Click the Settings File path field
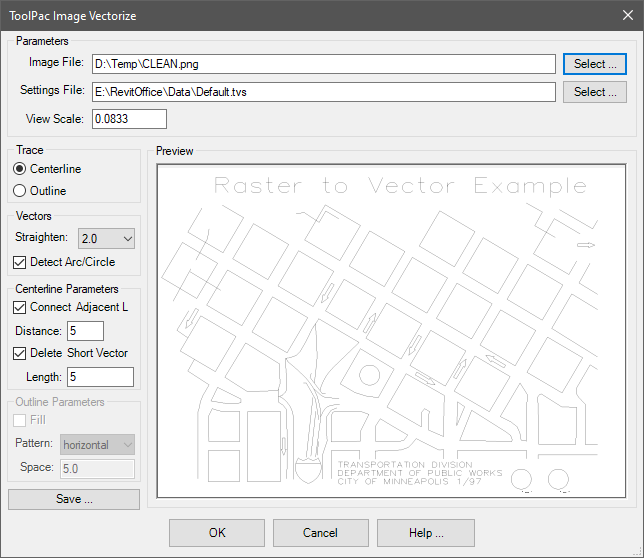This screenshot has width=644, height=558. tap(322, 92)
